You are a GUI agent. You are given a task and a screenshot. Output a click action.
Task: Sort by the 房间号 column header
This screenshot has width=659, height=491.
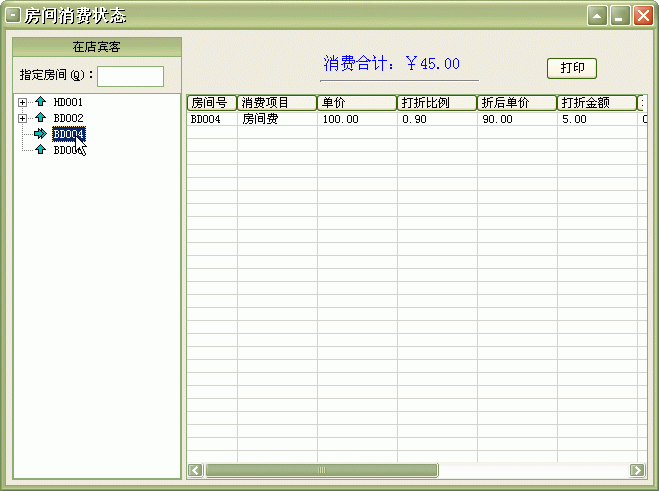pos(211,103)
